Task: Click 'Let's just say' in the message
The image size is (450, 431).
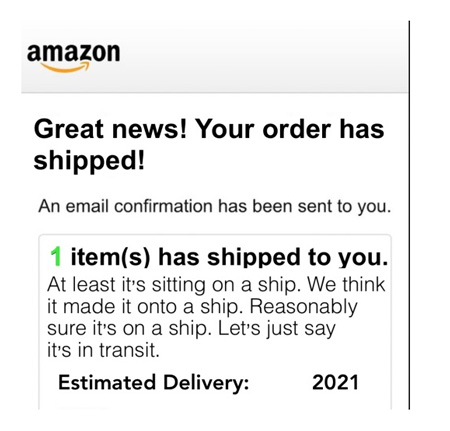Action: click(276, 329)
